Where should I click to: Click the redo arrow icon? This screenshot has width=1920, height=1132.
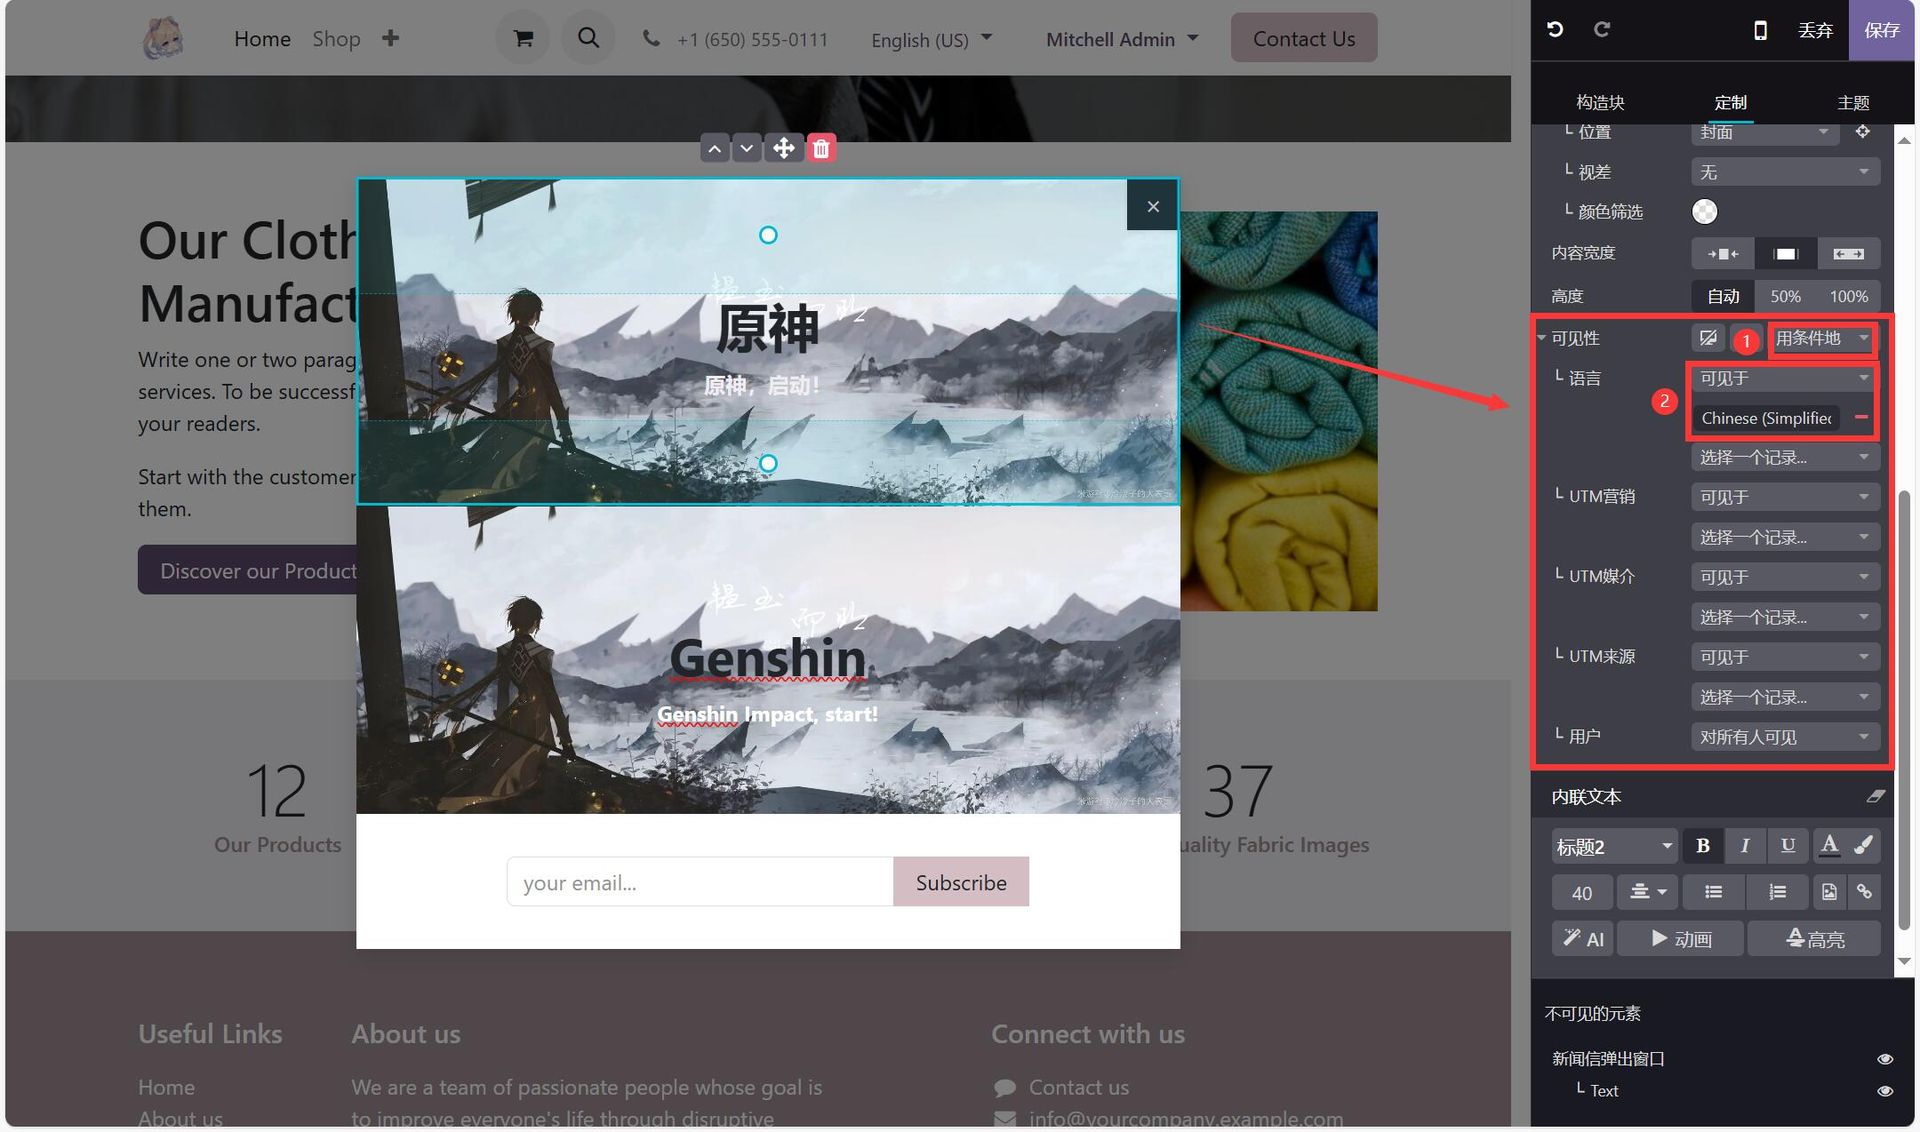pyautogui.click(x=1602, y=29)
